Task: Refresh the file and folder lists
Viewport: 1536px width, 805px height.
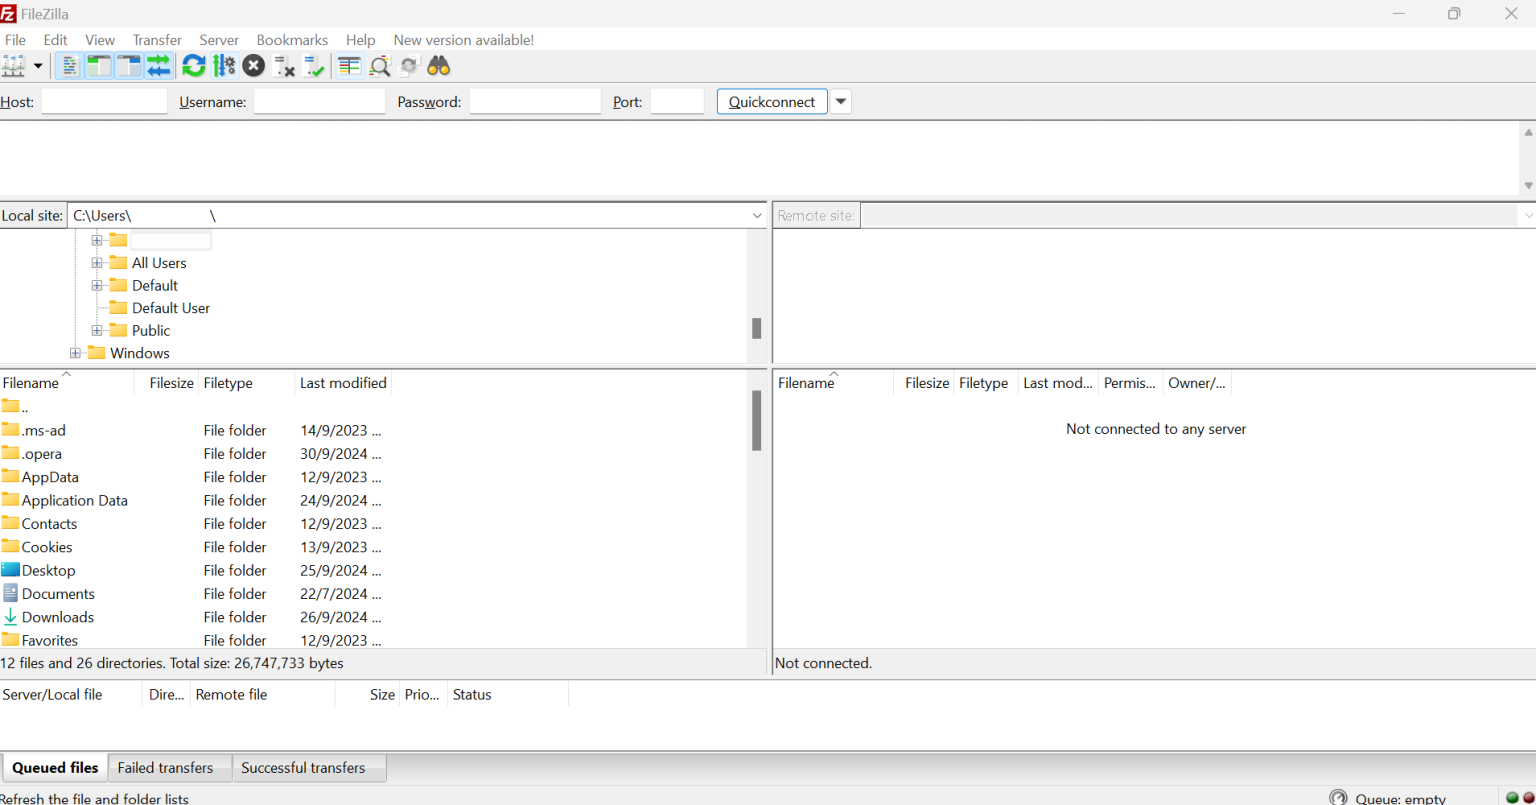Action: (194, 65)
